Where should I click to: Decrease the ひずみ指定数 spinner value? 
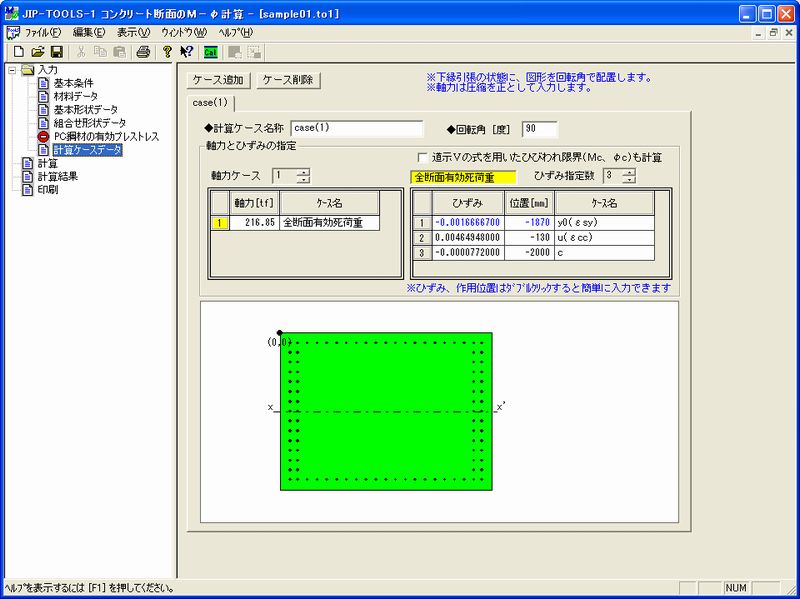pos(629,181)
